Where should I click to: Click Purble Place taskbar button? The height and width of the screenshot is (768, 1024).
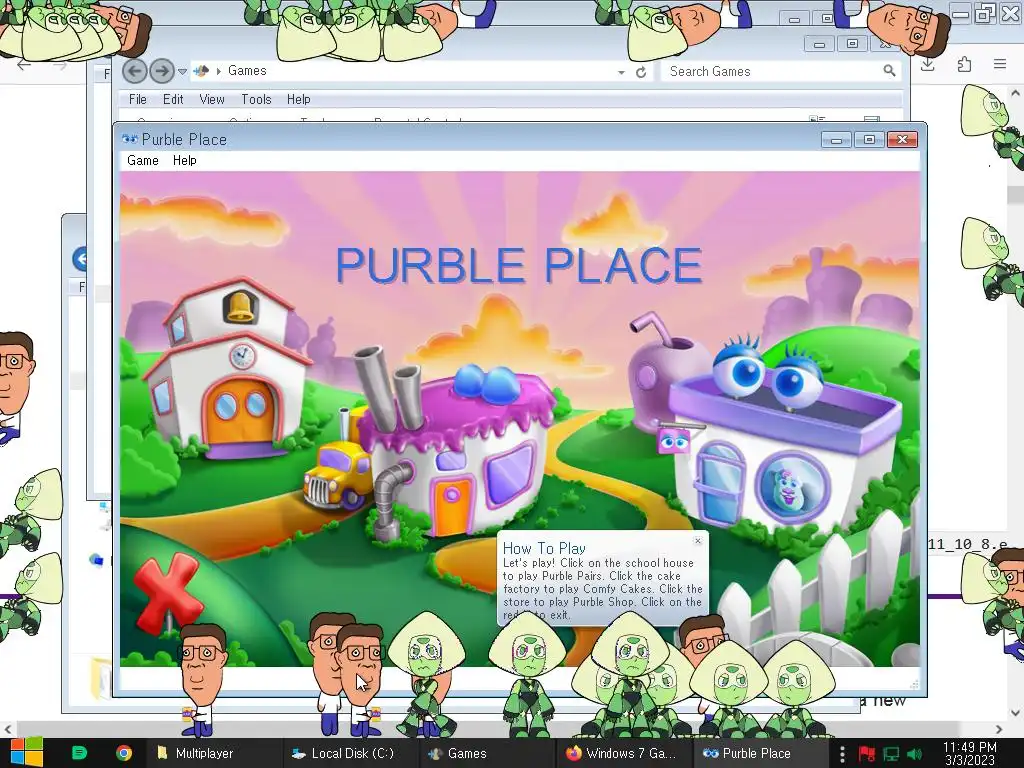[759, 753]
